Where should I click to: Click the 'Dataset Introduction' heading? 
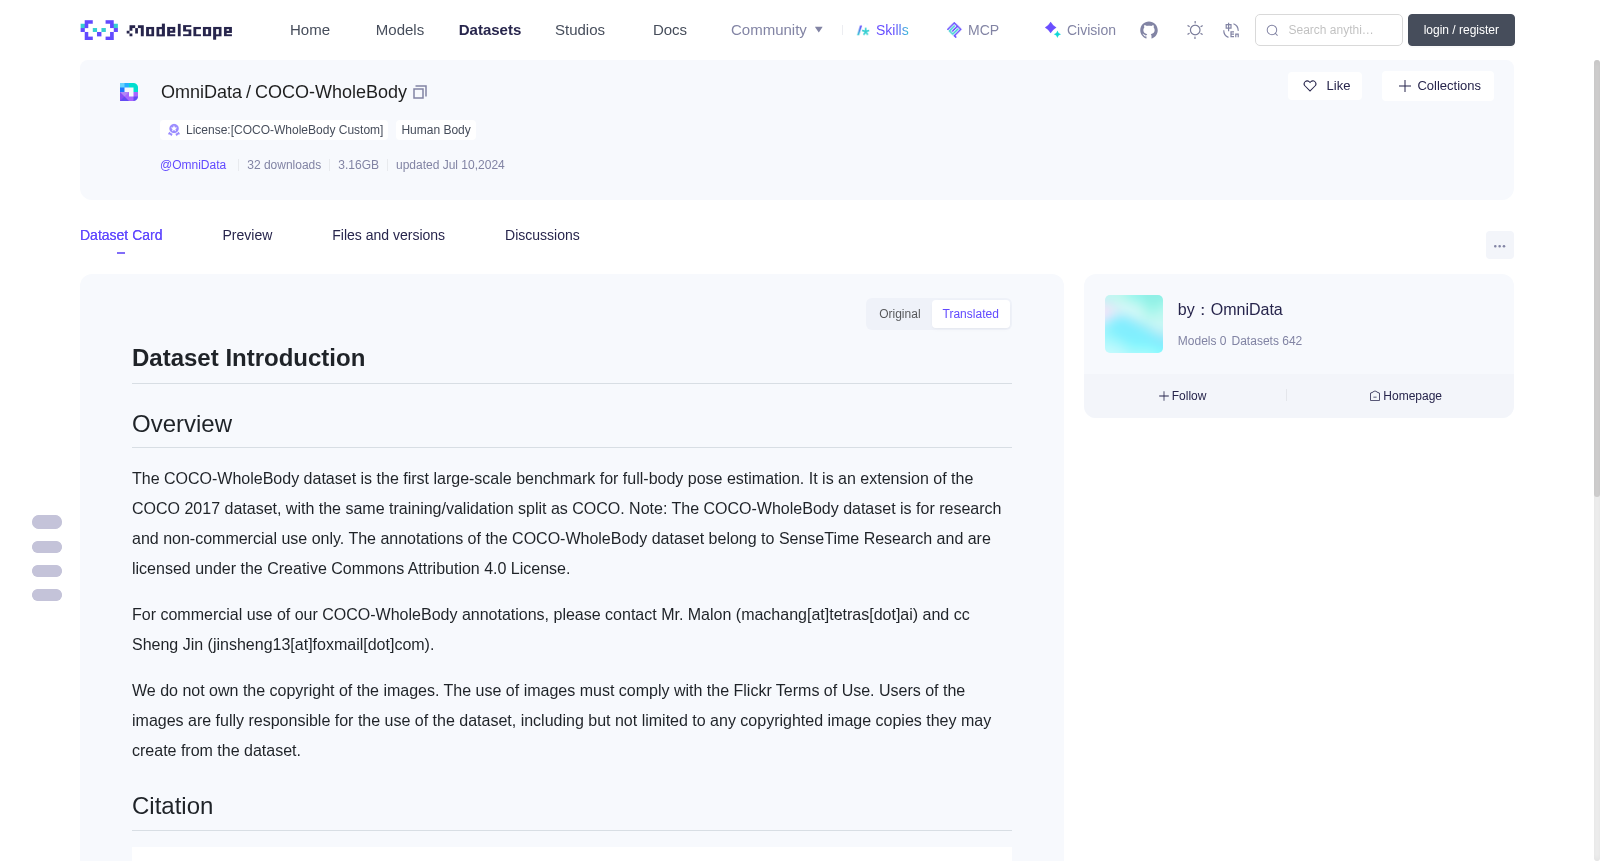[x=248, y=358]
